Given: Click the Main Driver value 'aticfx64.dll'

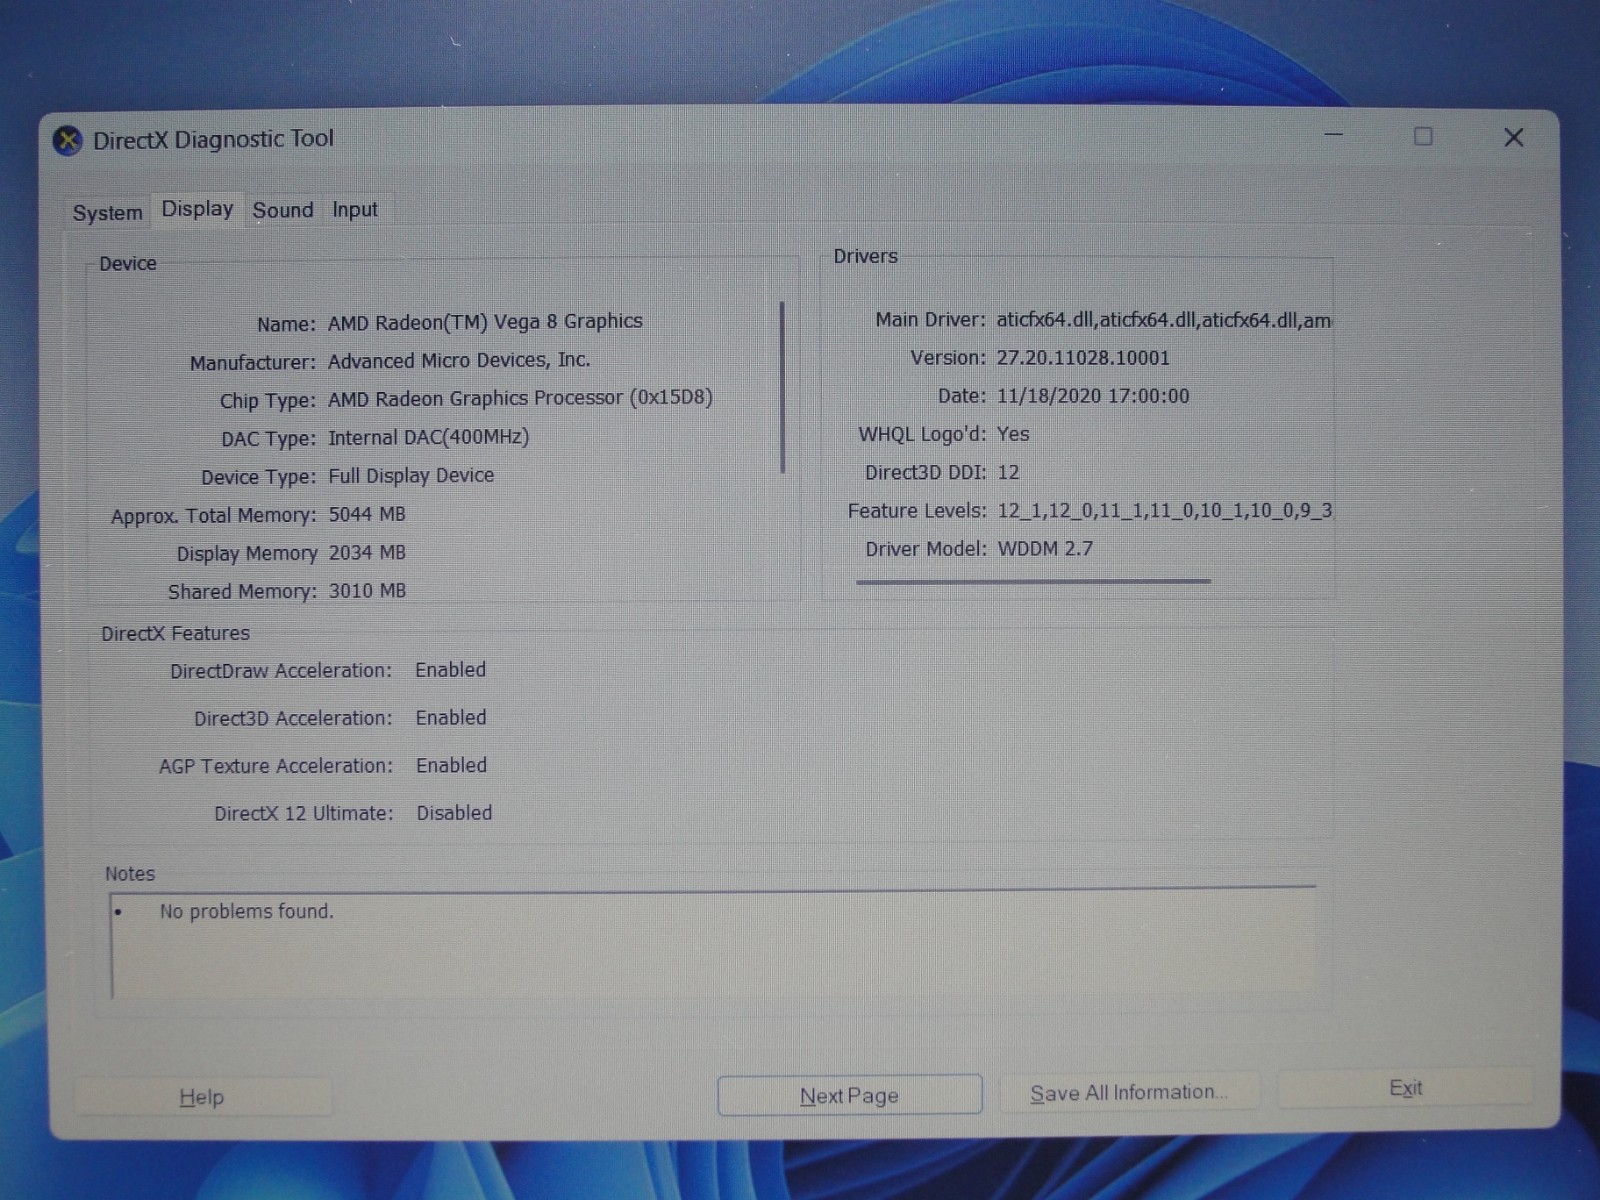Looking at the screenshot, I should pyautogui.click(x=1163, y=320).
